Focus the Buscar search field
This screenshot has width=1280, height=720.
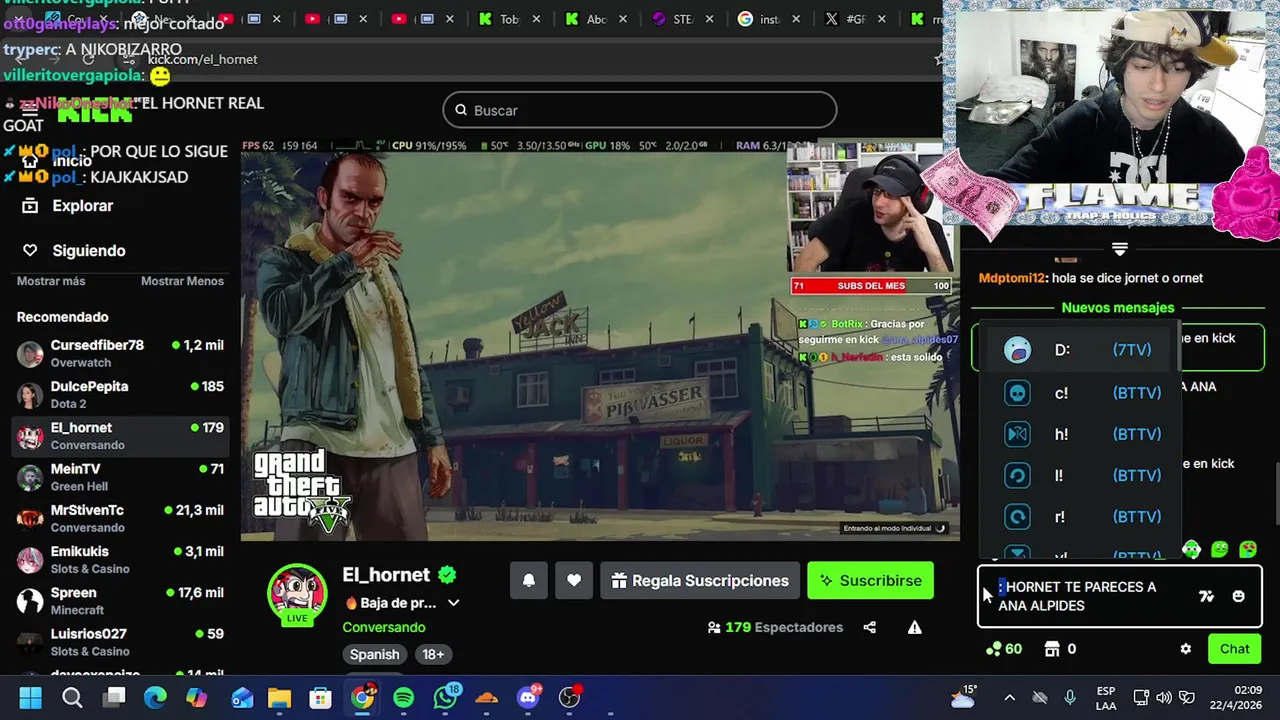640,110
